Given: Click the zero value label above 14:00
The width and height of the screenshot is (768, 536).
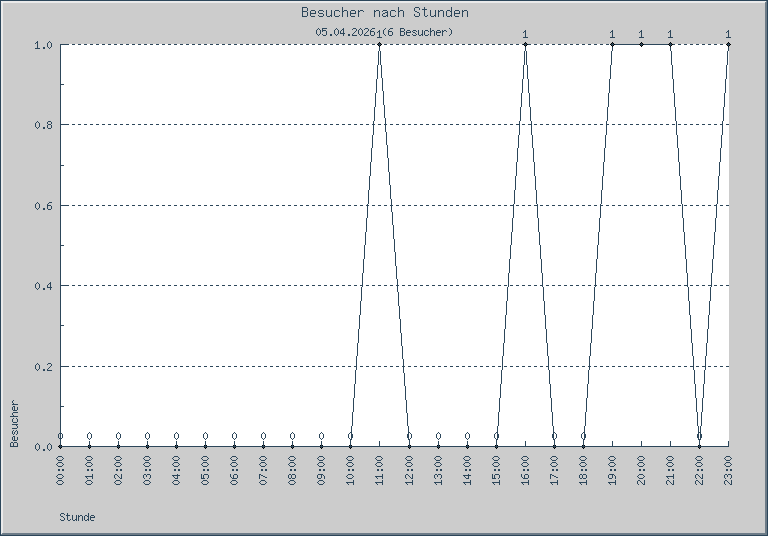Looking at the screenshot, I should coord(467,436).
